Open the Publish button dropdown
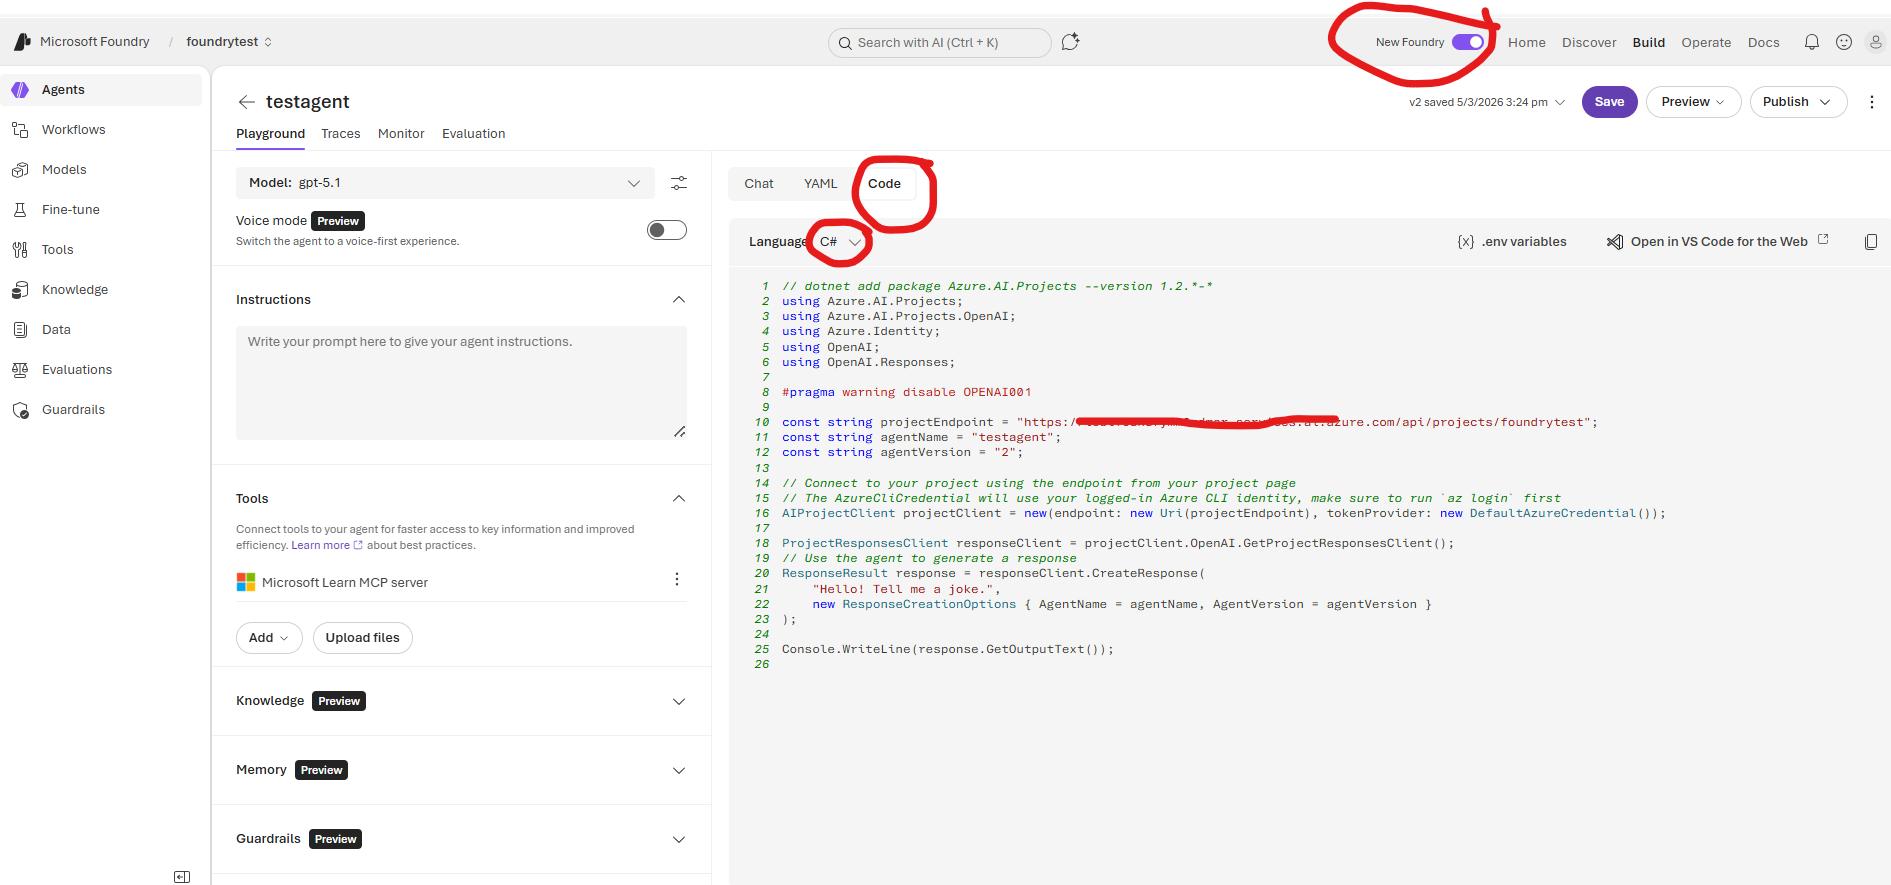The image size is (1891, 885). point(1798,102)
